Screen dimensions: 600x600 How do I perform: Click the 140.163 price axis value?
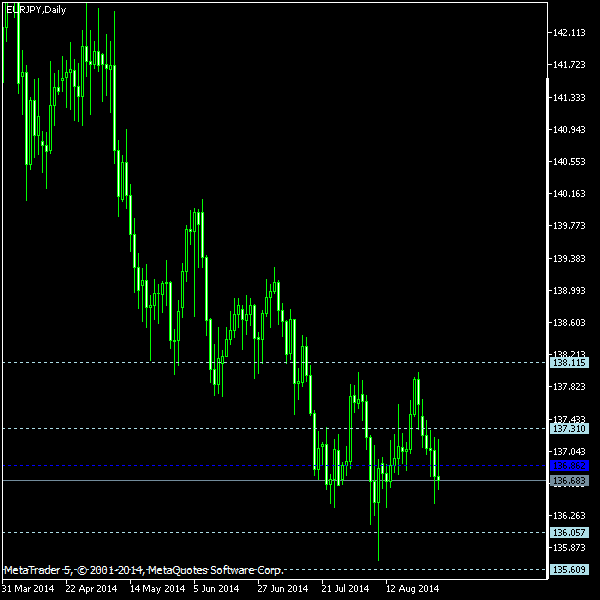(x=569, y=194)
